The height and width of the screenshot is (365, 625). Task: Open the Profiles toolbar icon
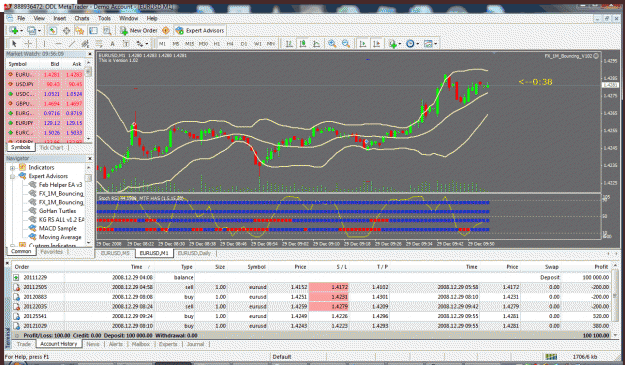coord(31,31)
